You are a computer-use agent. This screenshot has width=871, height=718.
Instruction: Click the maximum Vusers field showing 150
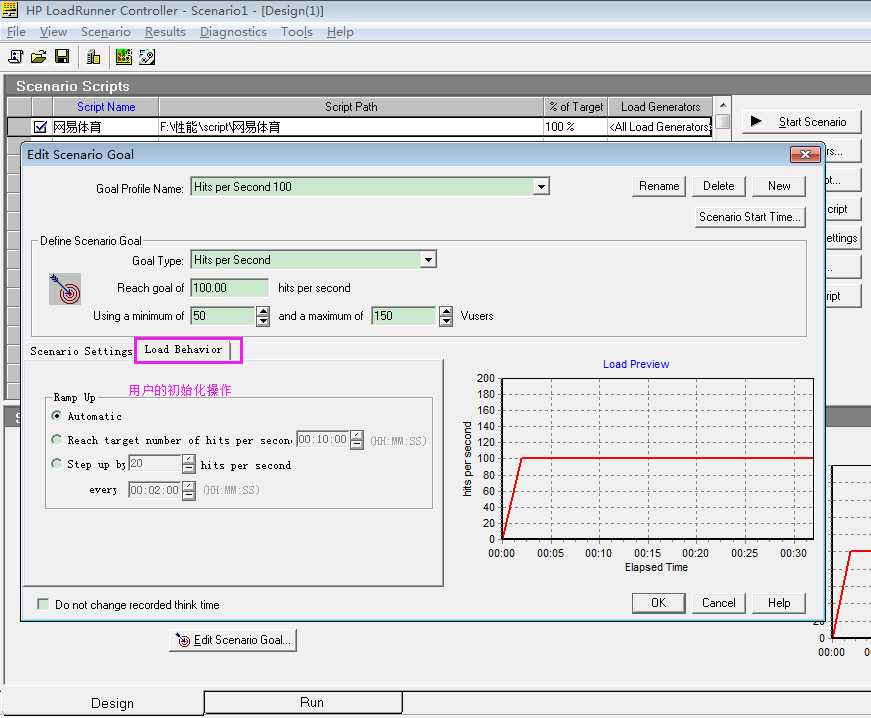pyautogui.click(x=405, y=316)
